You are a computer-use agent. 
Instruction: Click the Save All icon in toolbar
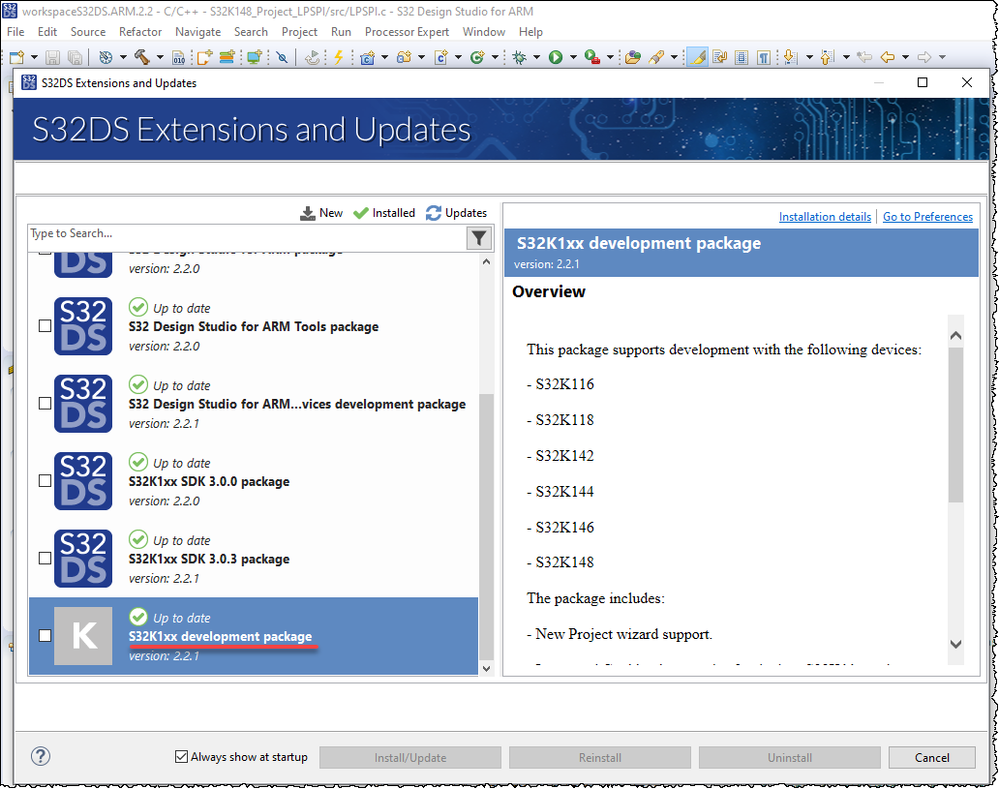click(x=75, y=57)
